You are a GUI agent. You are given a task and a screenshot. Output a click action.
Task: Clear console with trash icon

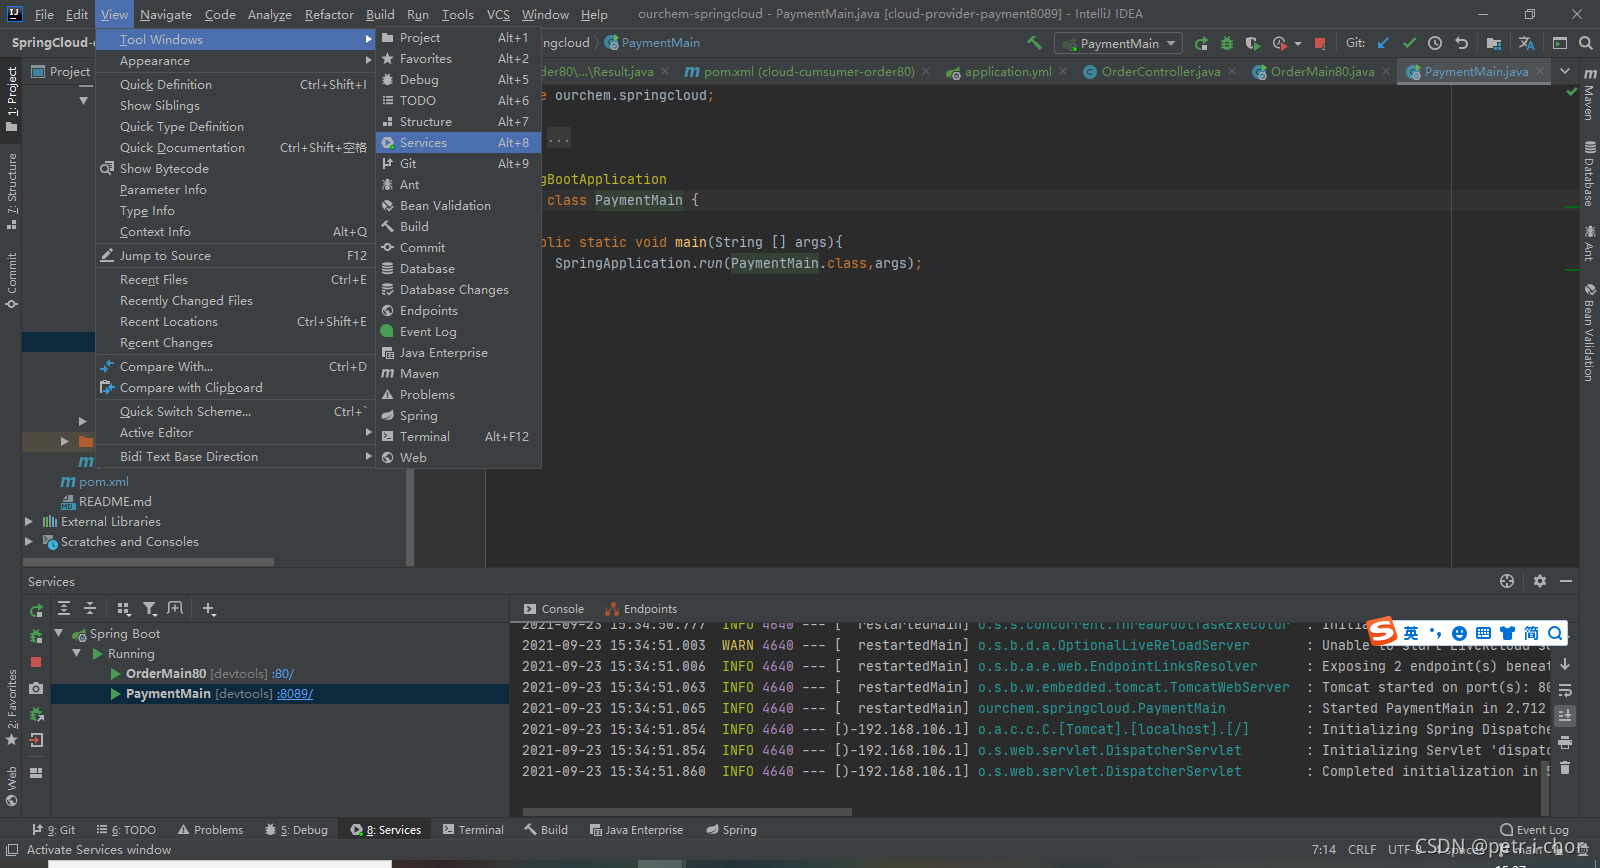[1565, 768]
